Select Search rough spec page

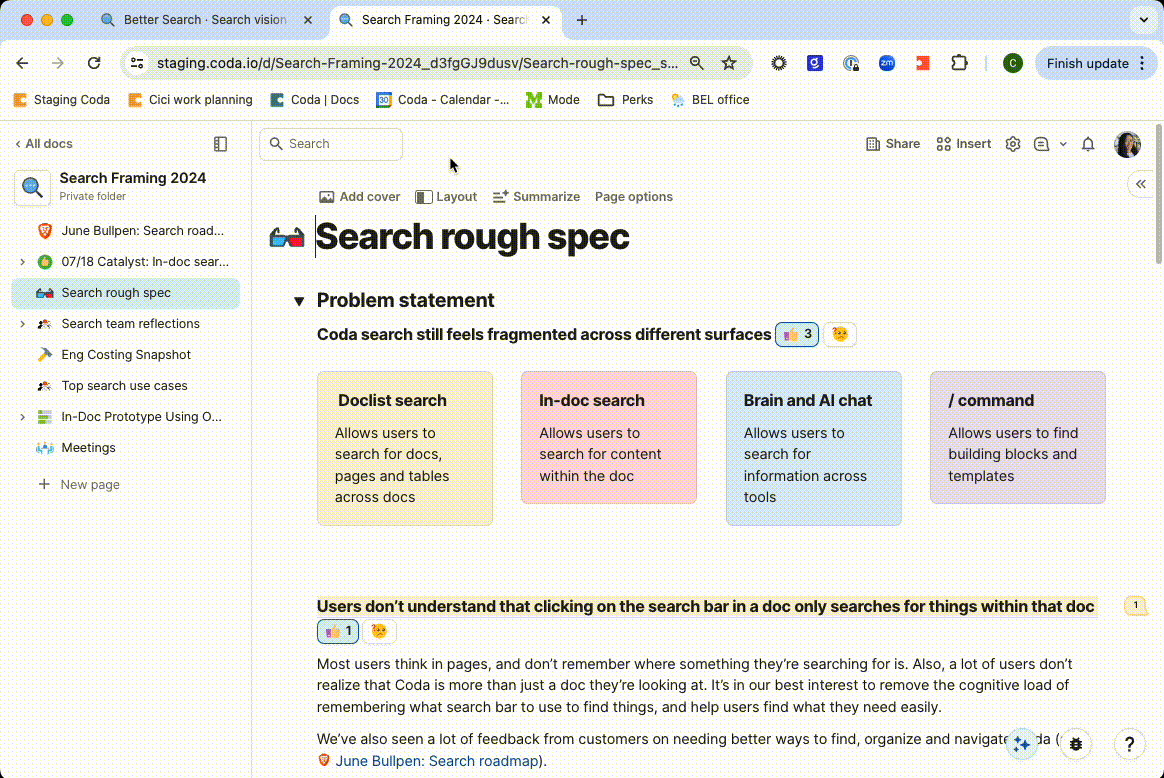(x=126, y=293)
